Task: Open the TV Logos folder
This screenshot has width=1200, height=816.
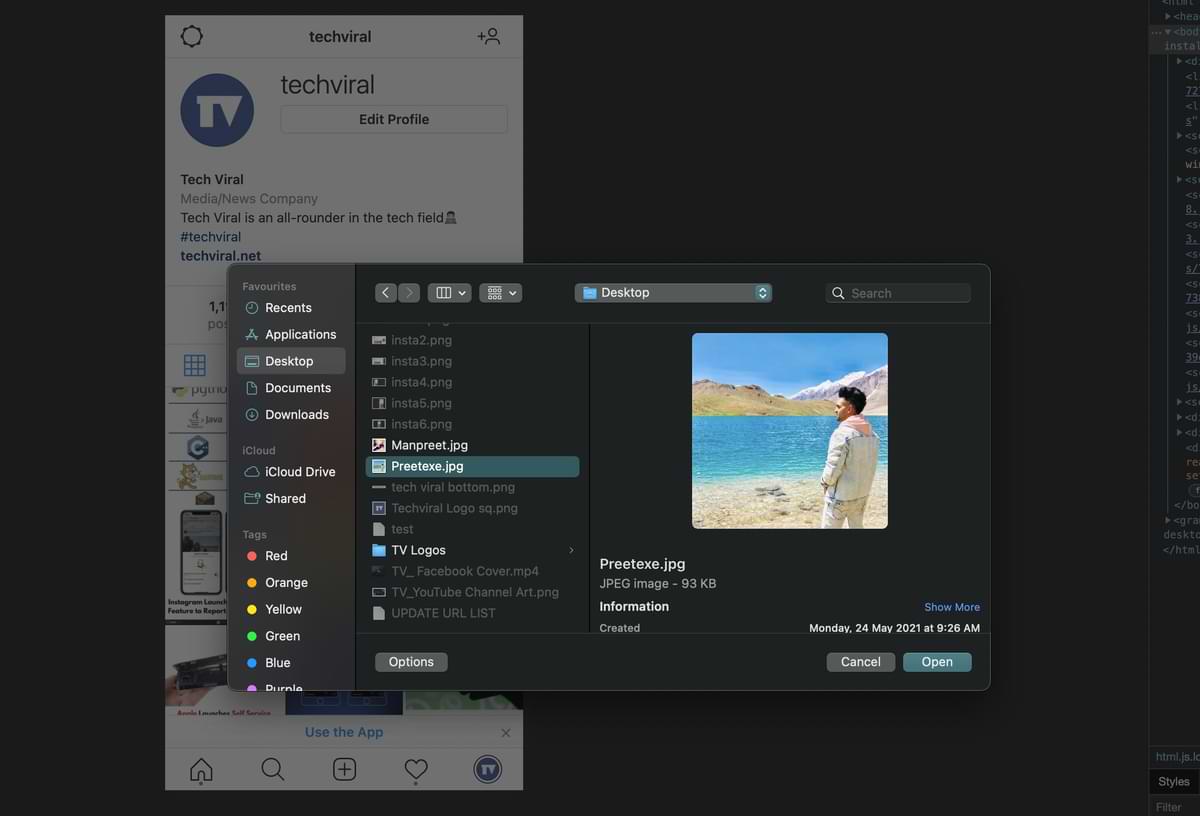Action: (472, 550)
